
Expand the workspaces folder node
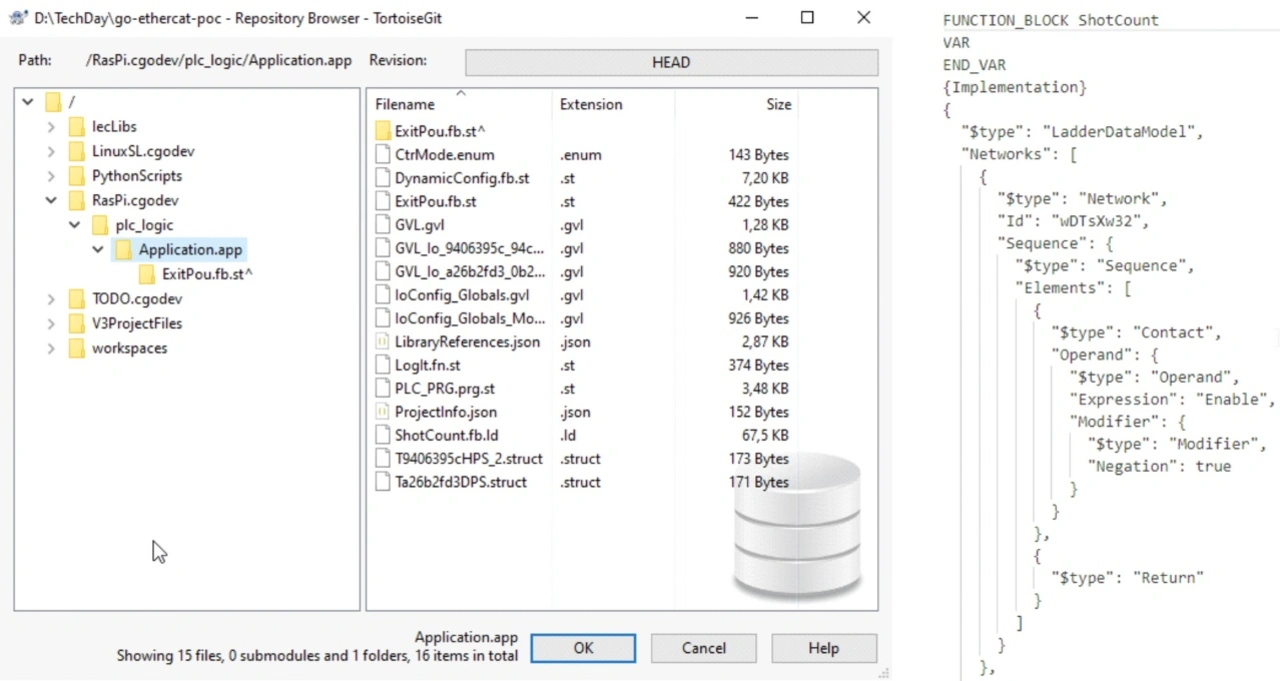click(x=51, y=349)
